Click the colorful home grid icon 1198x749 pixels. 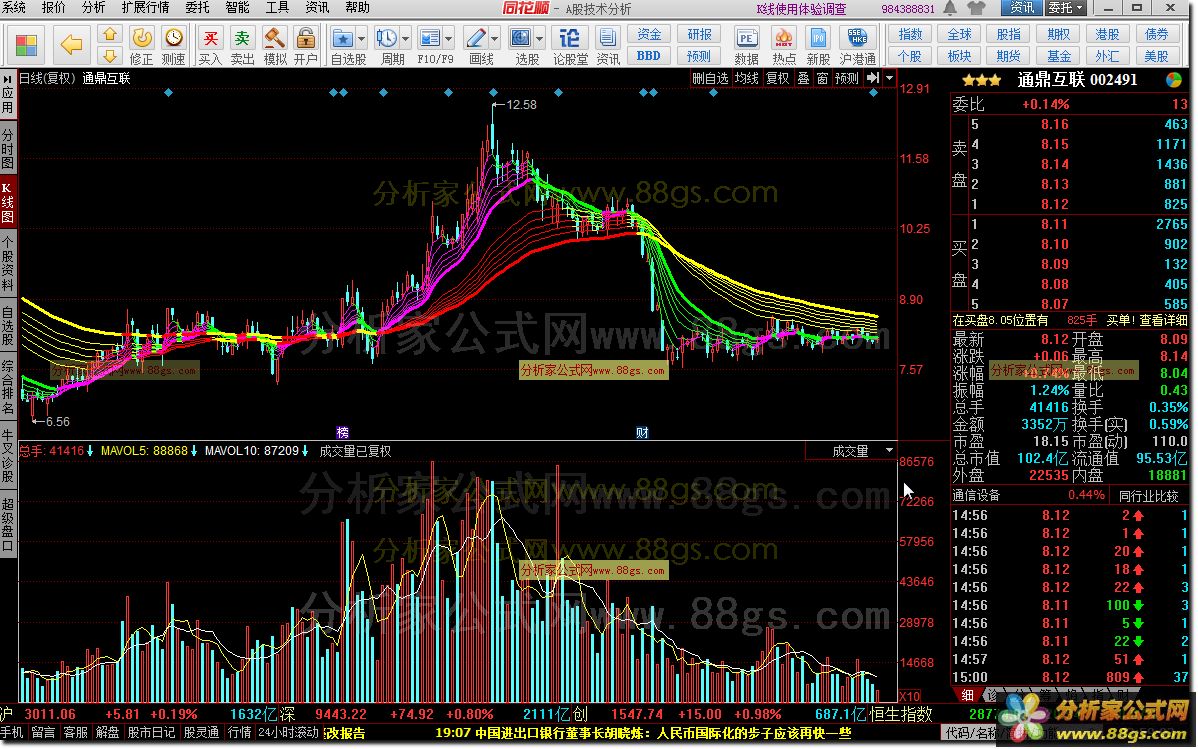click(x=26, y=44)
